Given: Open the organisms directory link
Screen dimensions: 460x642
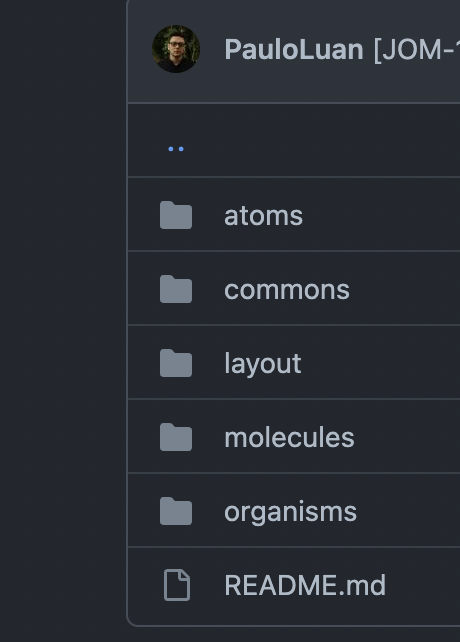Looking at the screenshot, I should (290, 513).
